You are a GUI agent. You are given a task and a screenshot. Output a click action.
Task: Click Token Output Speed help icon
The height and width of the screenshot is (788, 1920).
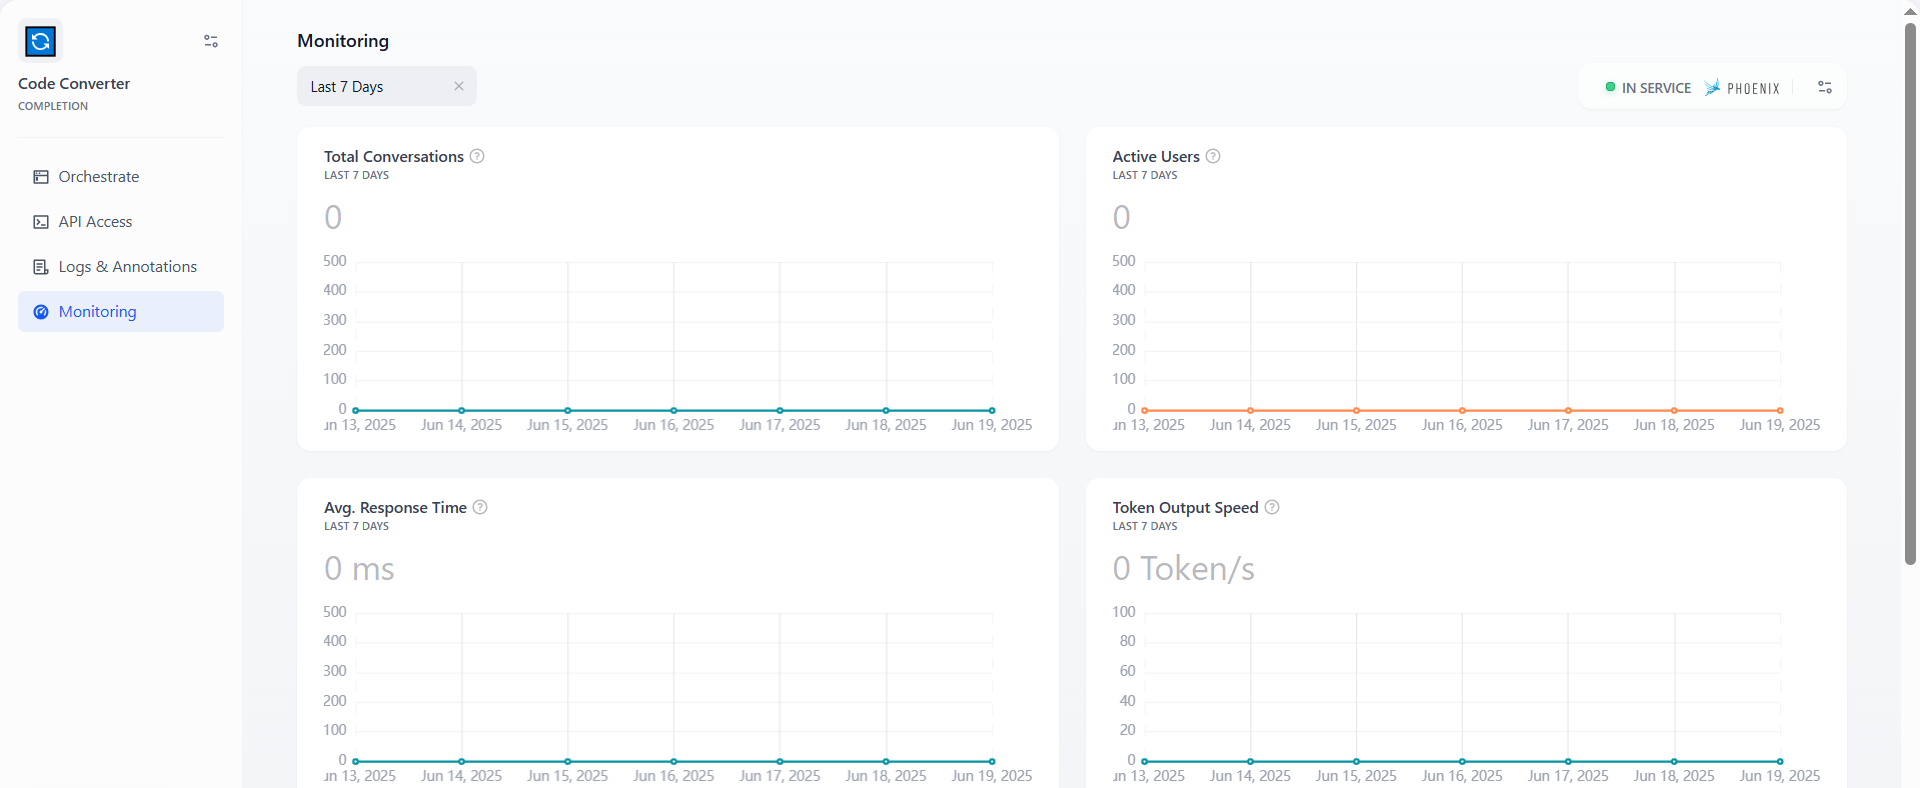click(x=1272, y=507)
